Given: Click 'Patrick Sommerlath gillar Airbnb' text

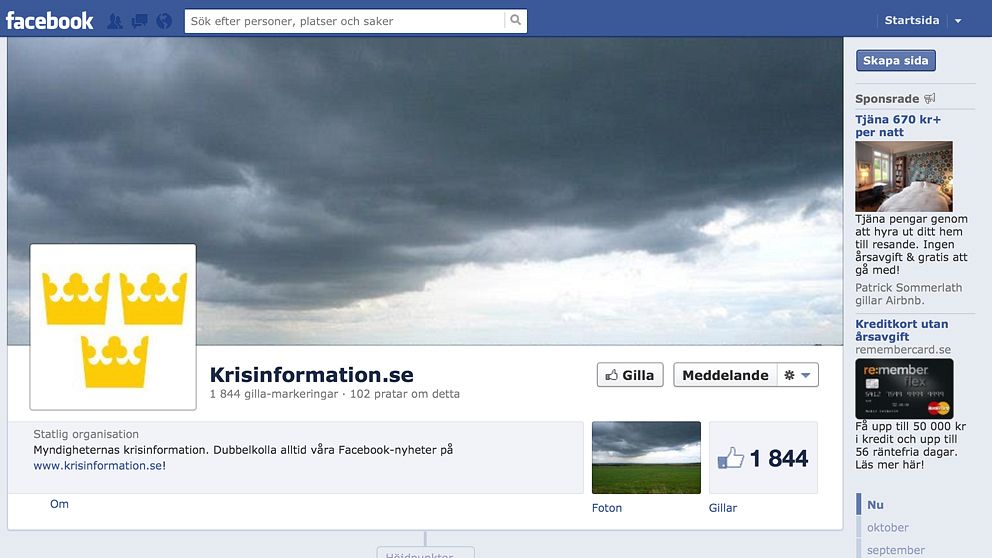Looking at the screenshot, I should tap(908, 294).
